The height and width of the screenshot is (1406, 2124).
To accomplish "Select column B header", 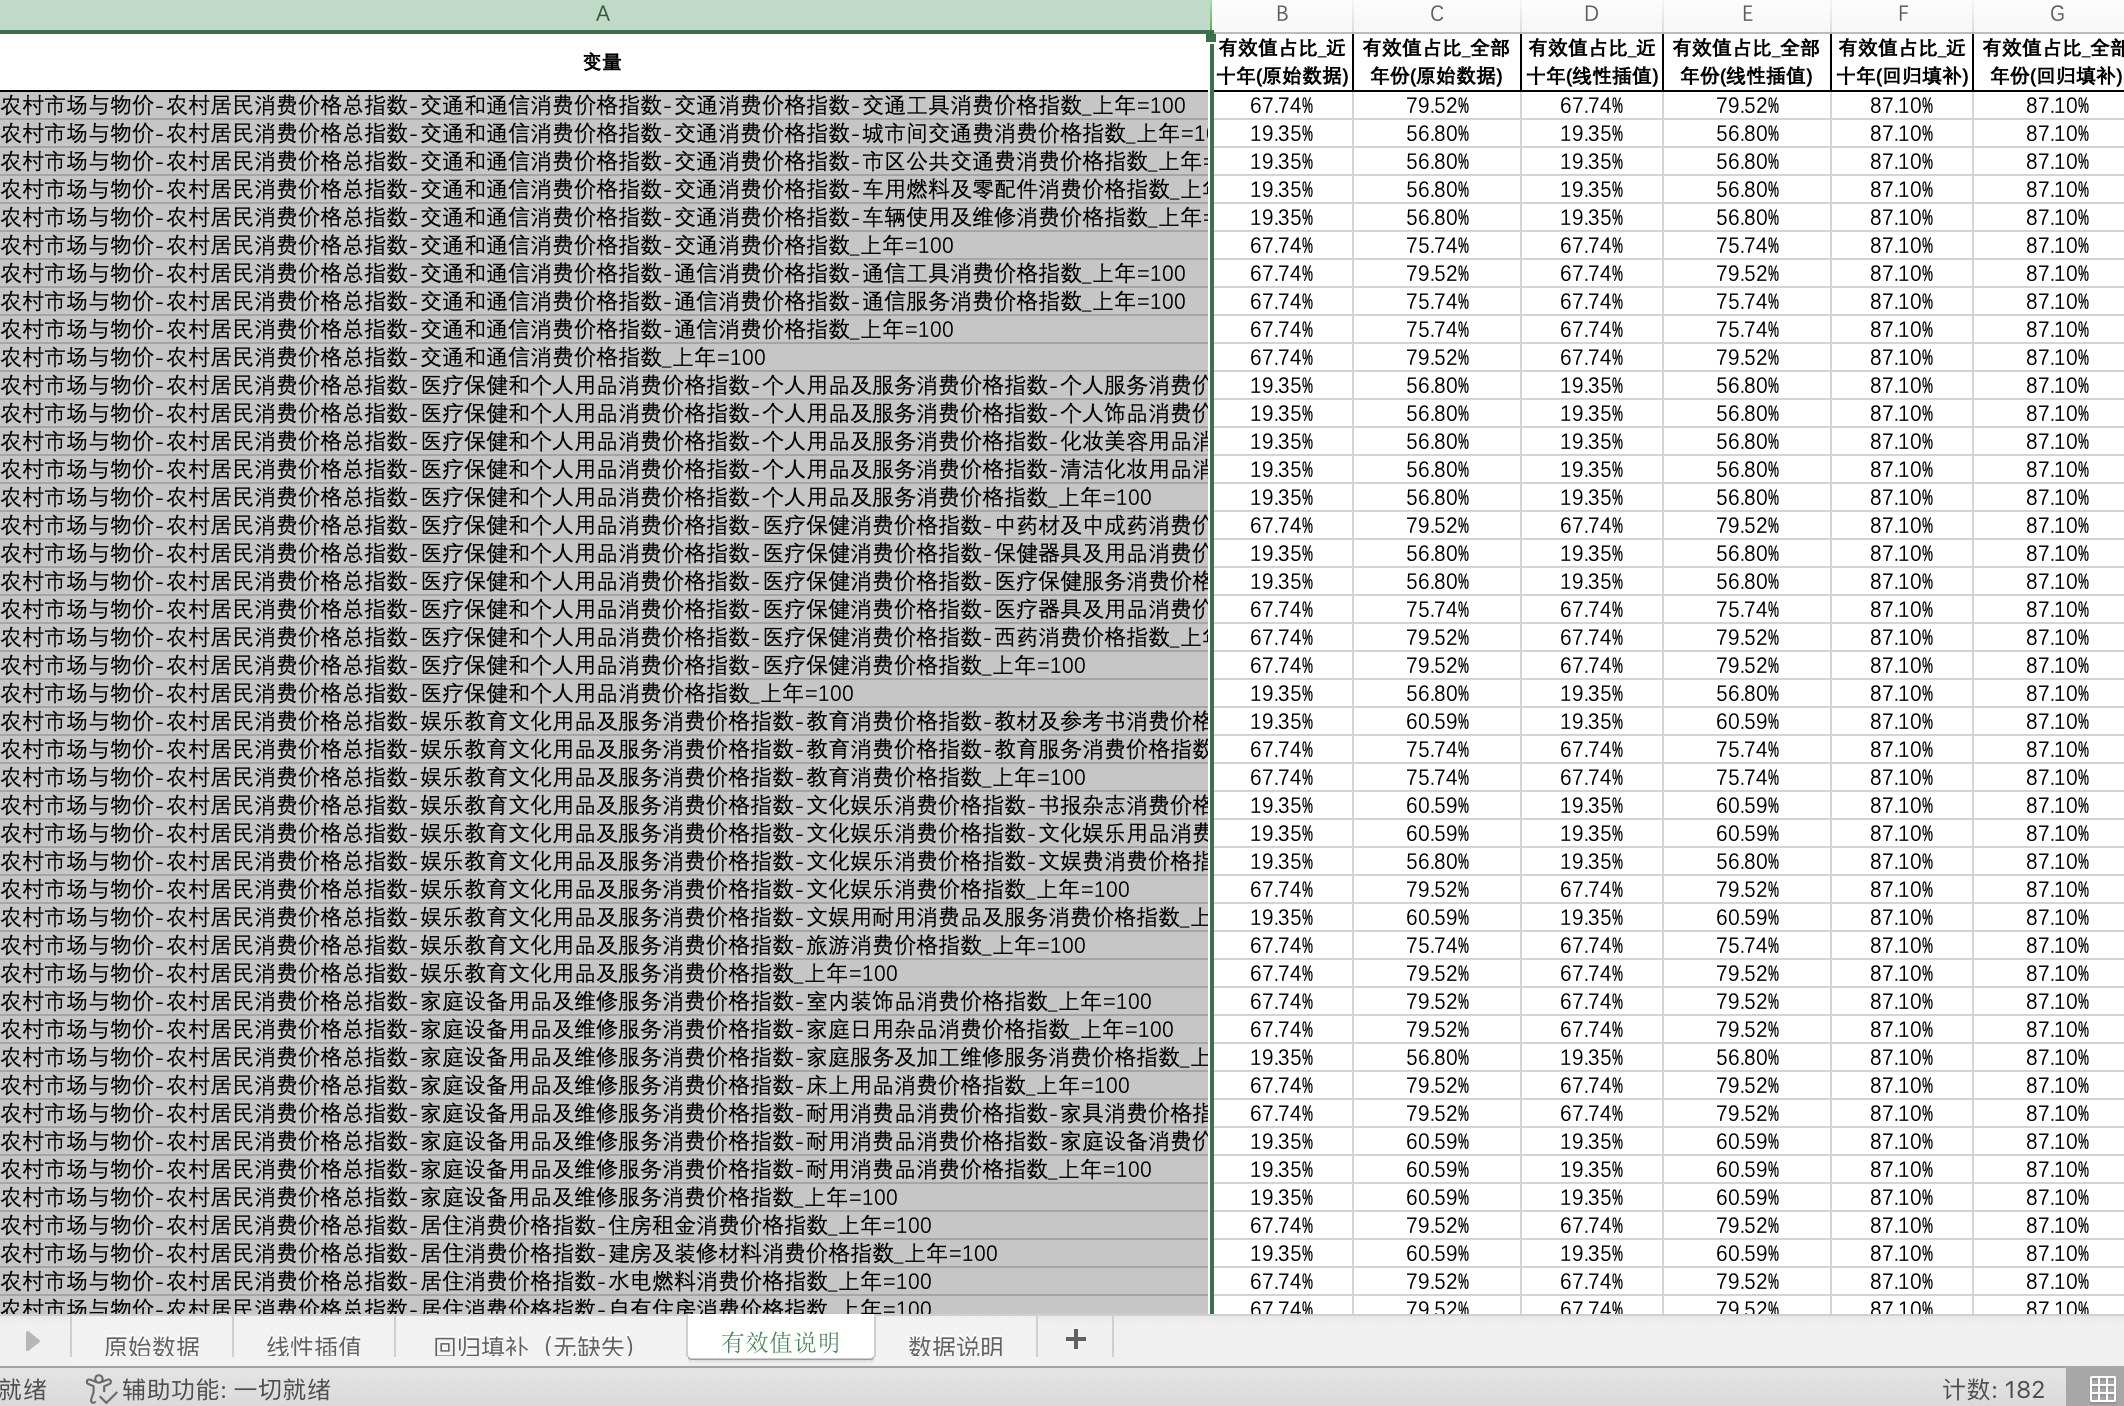I will tap(1282, 14).
